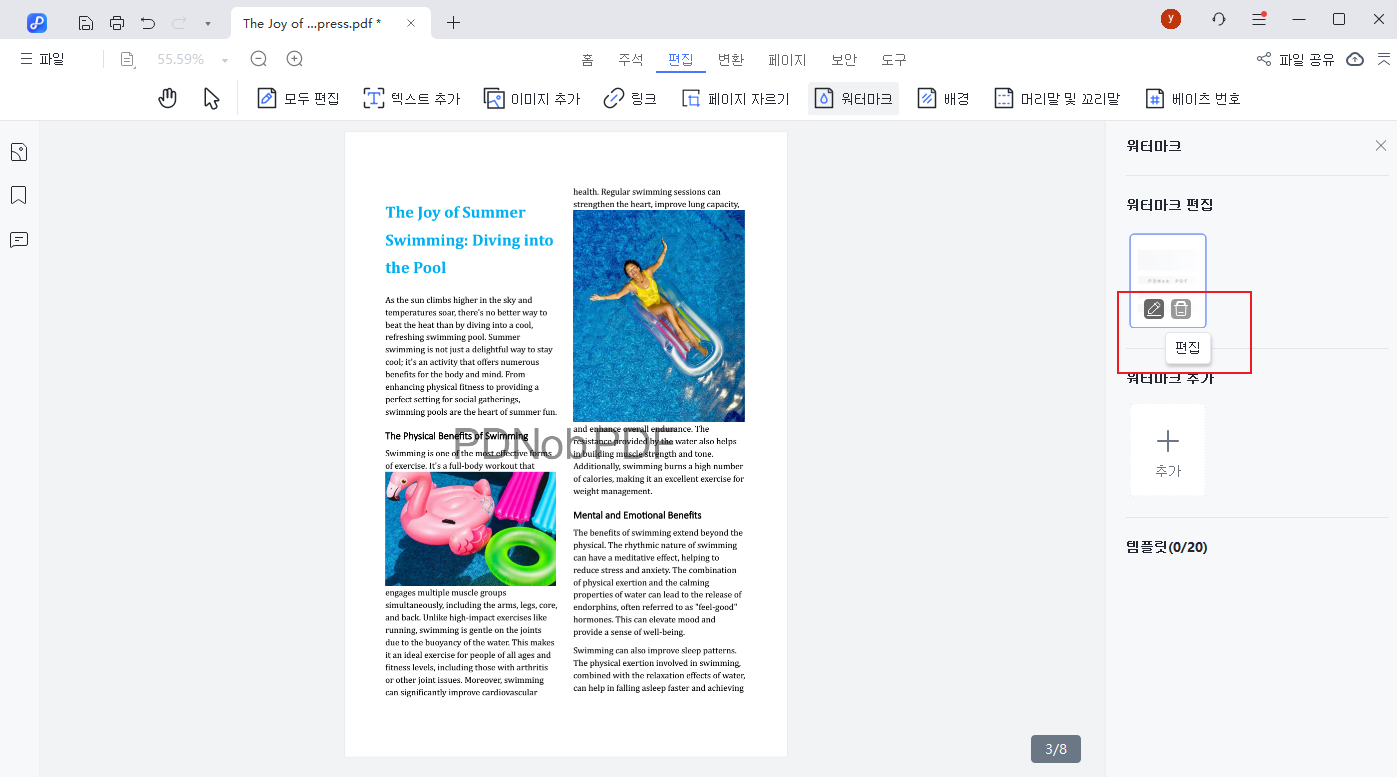Close the 워터마크 side panel
Viewport: 1397px width, 777px height.
point(1380,146)
